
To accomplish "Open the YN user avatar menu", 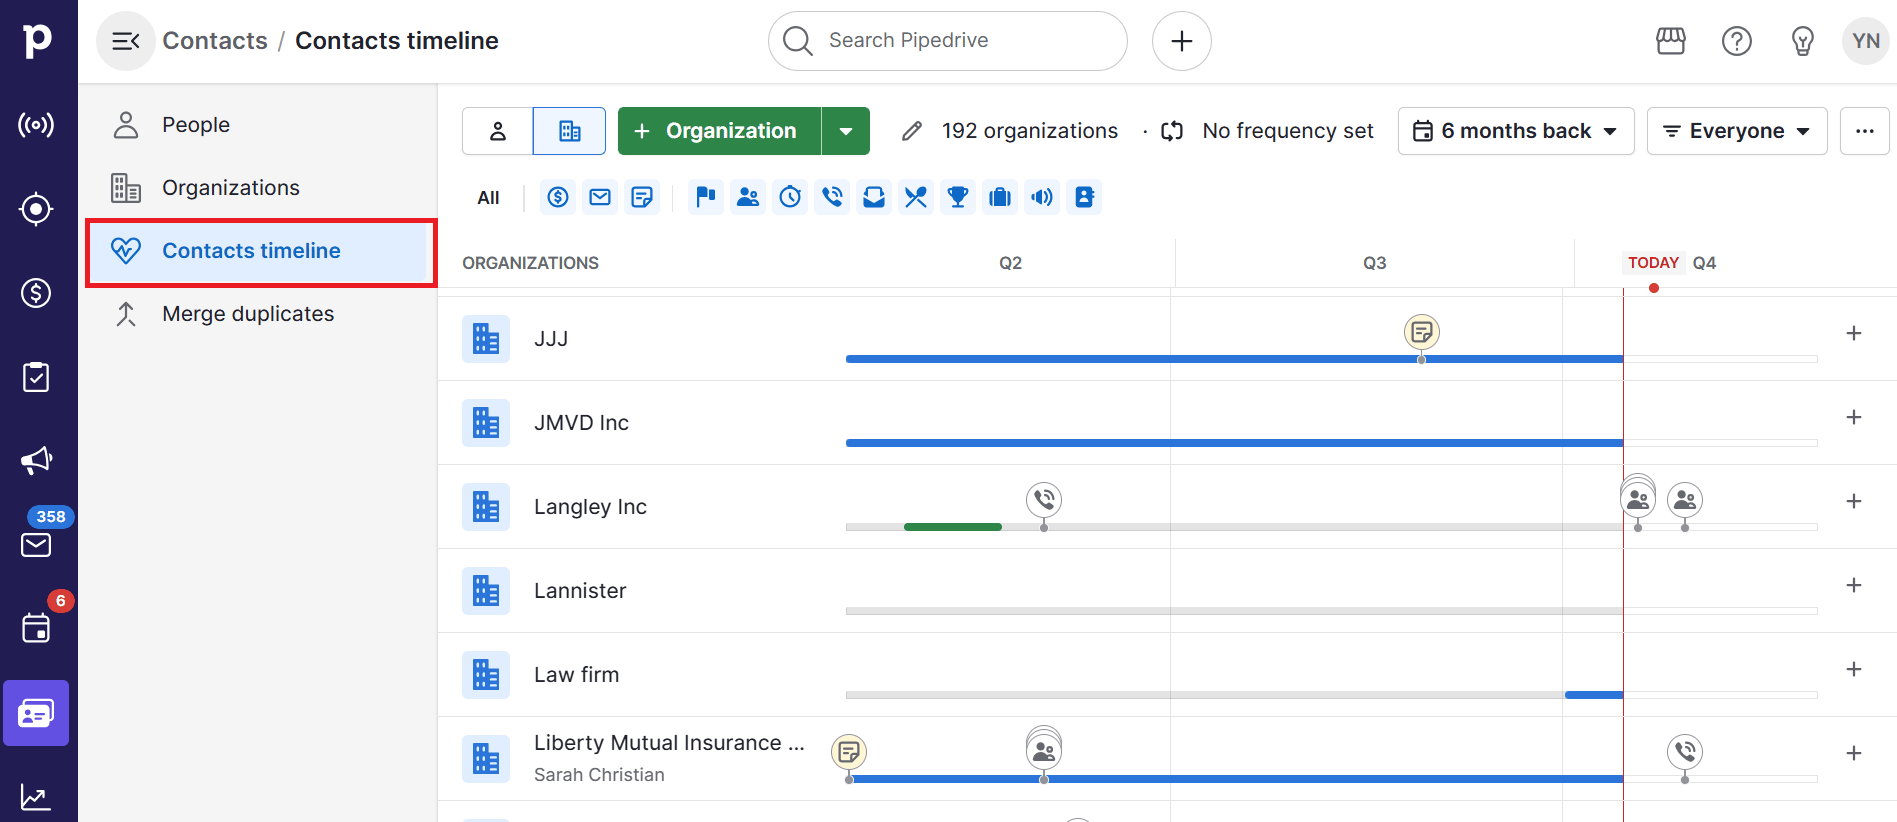I will [x=1866, y=41].
